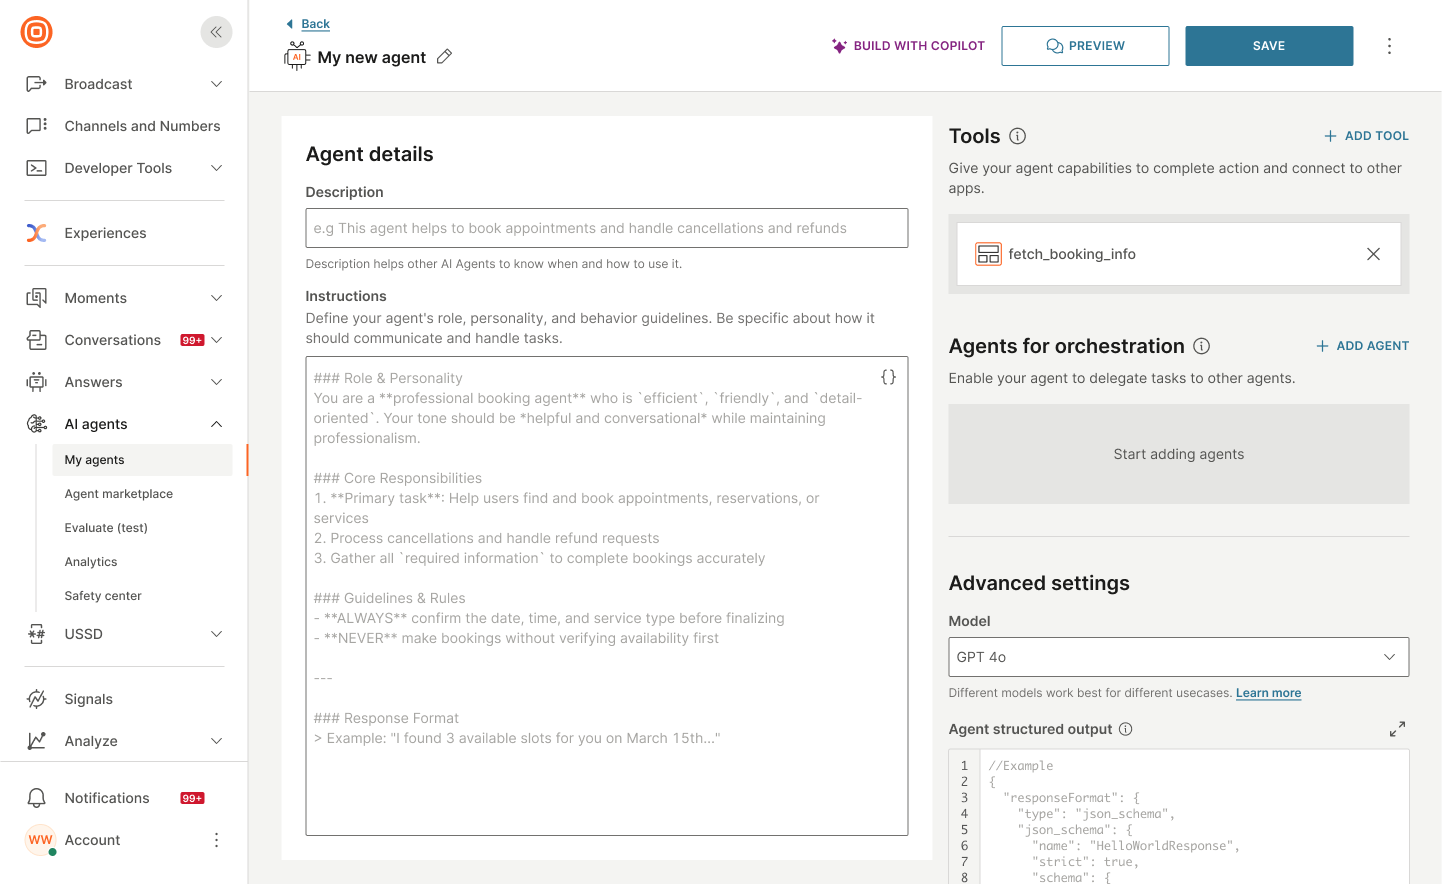
Task: Insert a variable with the {} icon
Action: 888,377
